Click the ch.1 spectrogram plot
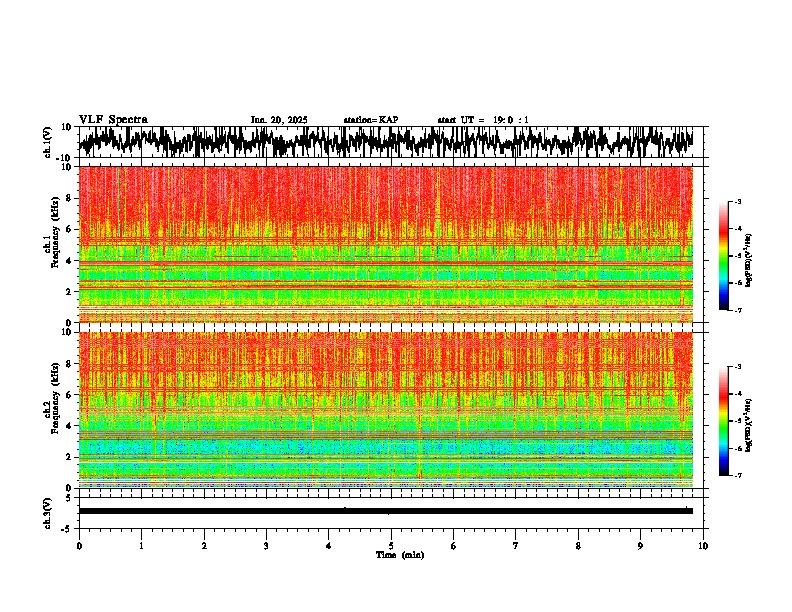The image size is (792, 612). point(386,244)
